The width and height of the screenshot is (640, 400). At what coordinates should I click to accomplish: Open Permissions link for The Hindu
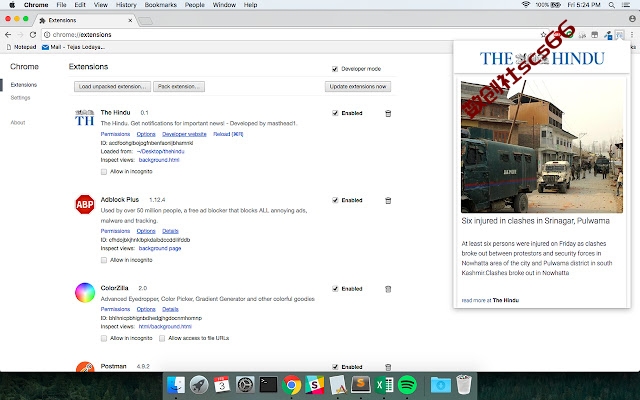coord(115,134)
